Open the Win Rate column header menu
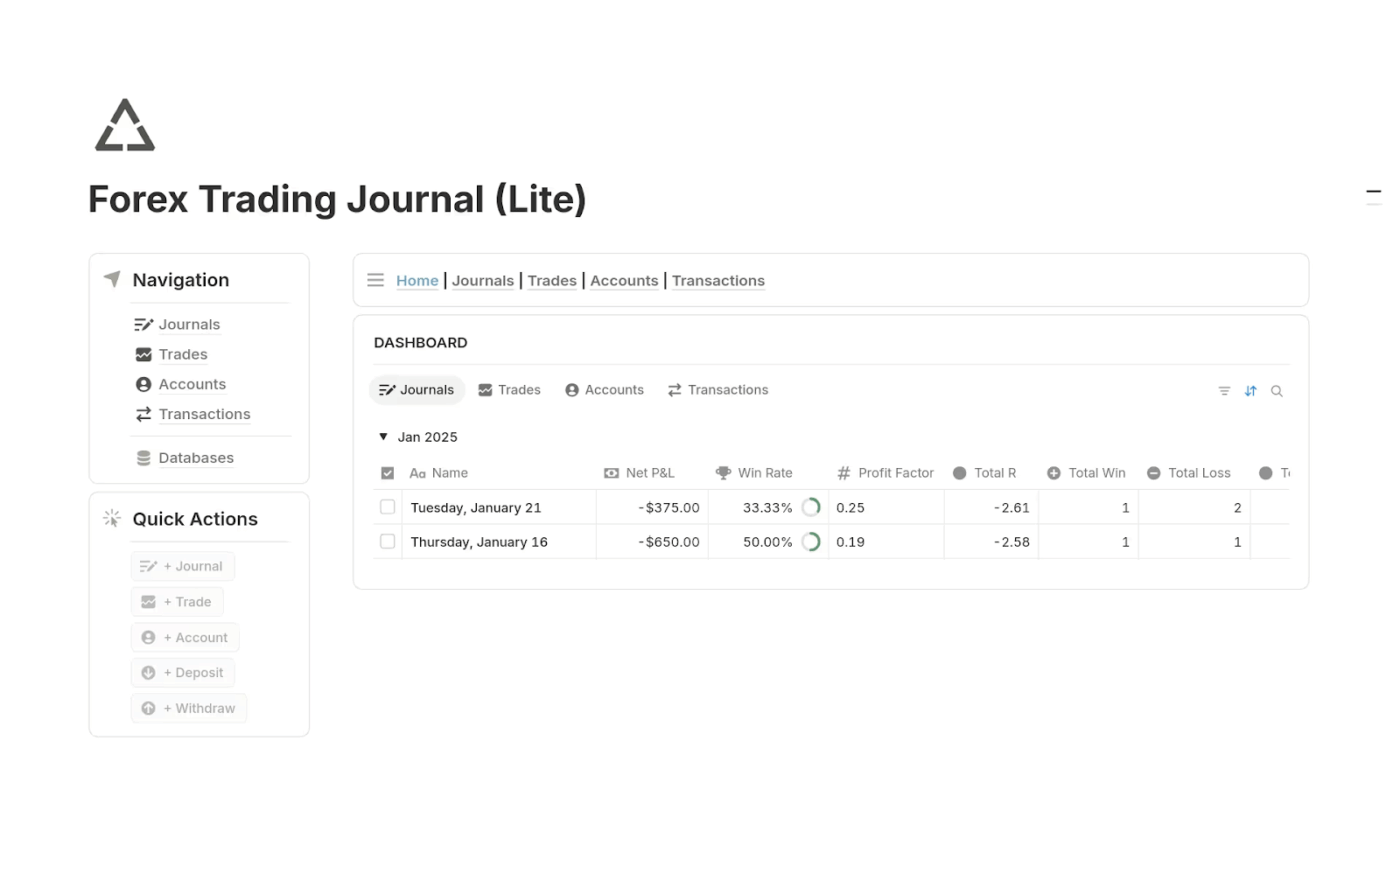The width and height of the screenshot is (1400, 874). coord(764,474)
